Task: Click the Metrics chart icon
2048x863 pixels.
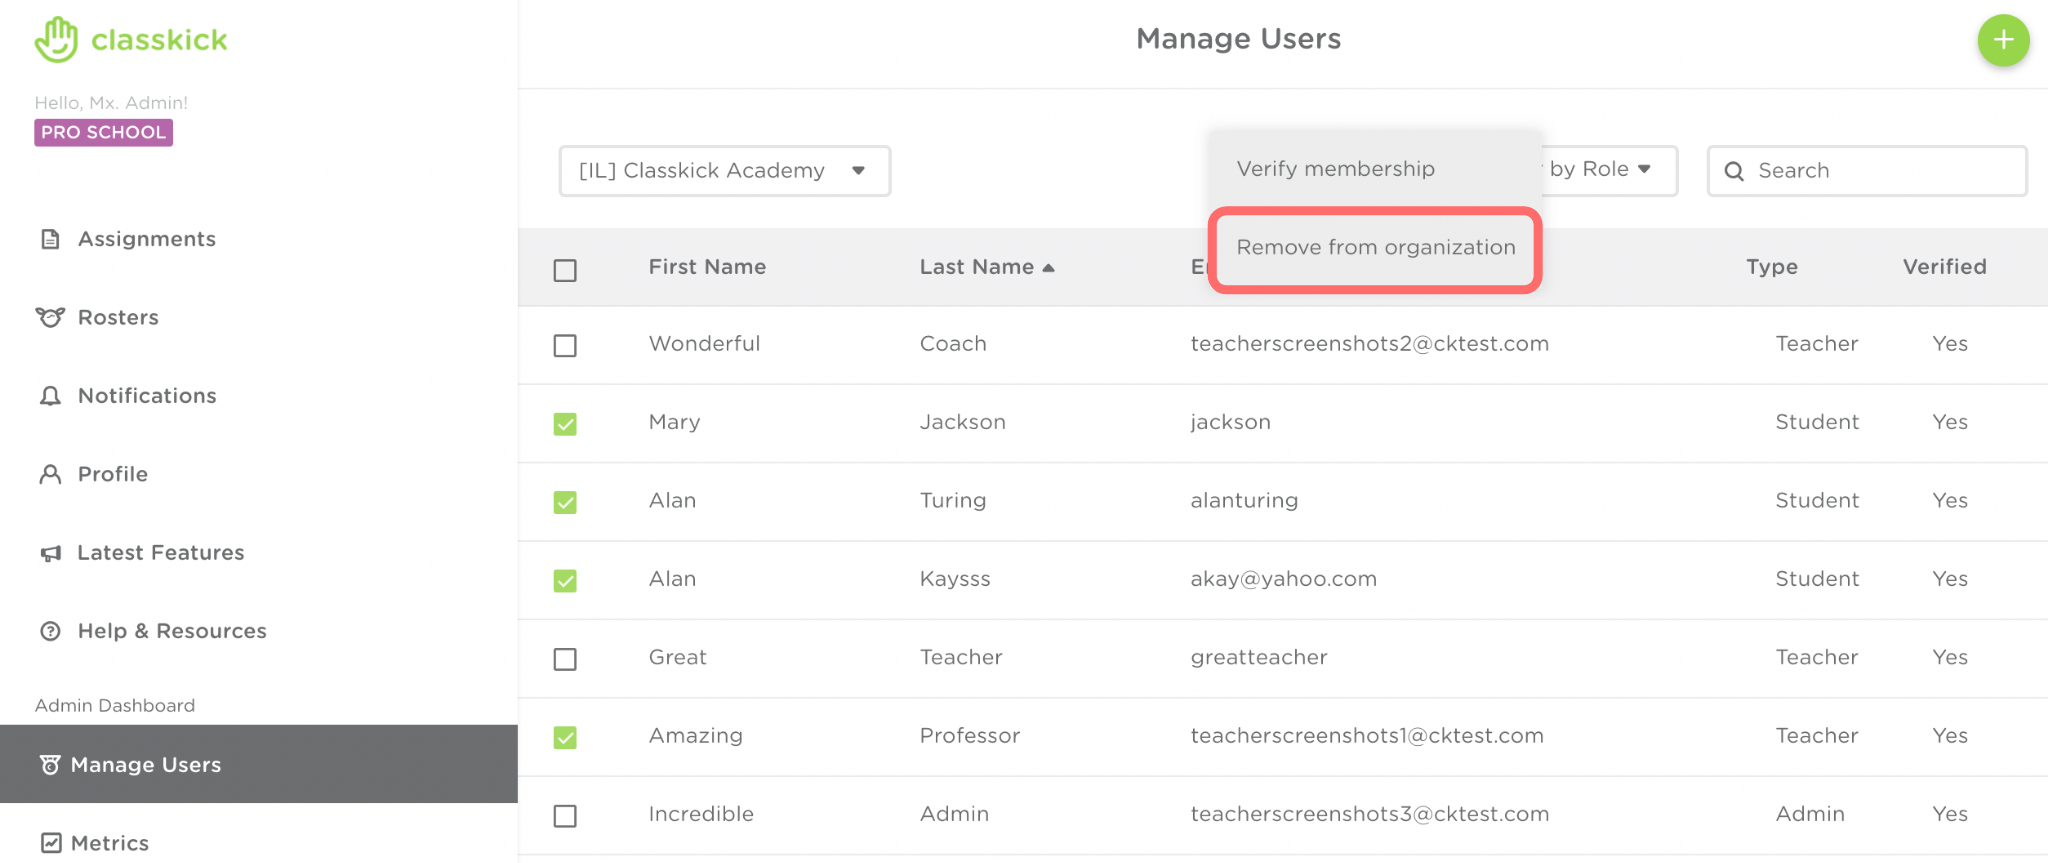Action: pyautogui.click(x=51, y=843)
